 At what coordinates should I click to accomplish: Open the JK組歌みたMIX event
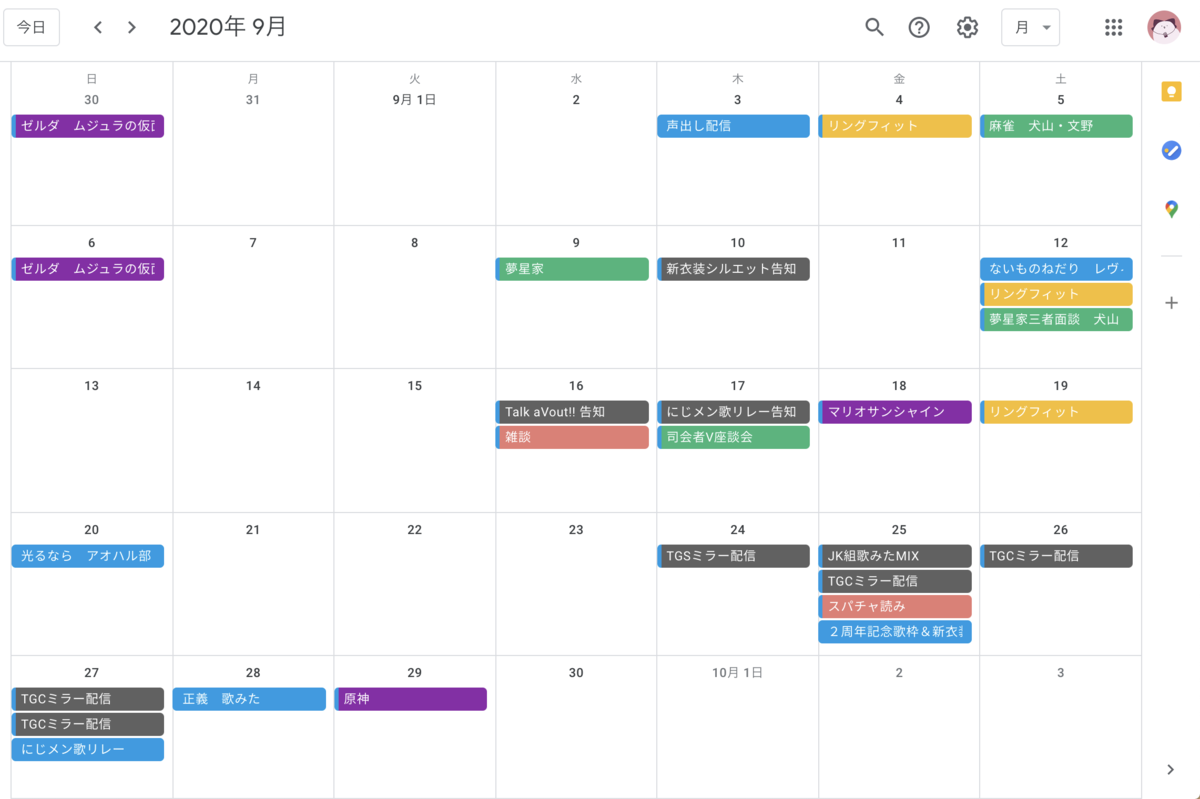[x=895, y=556]
